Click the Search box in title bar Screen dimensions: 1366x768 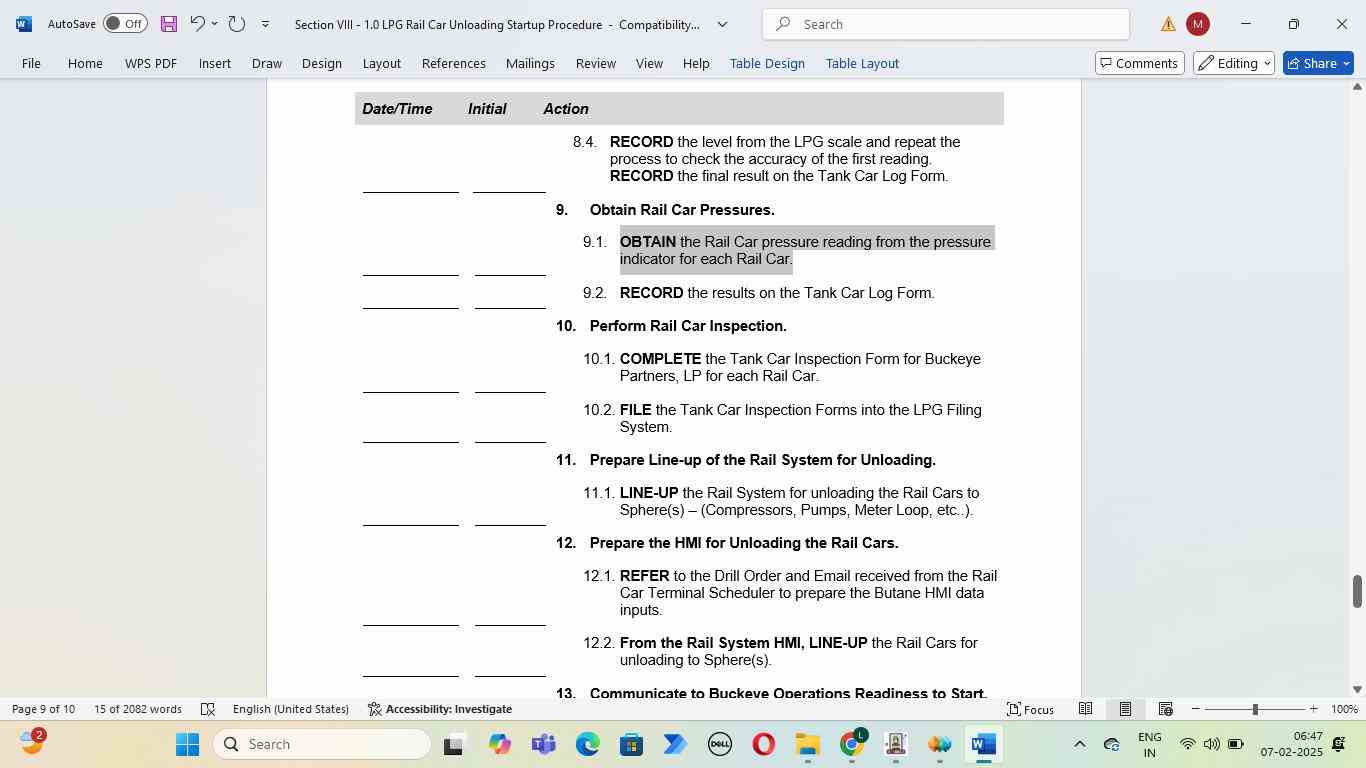(946, 24)
